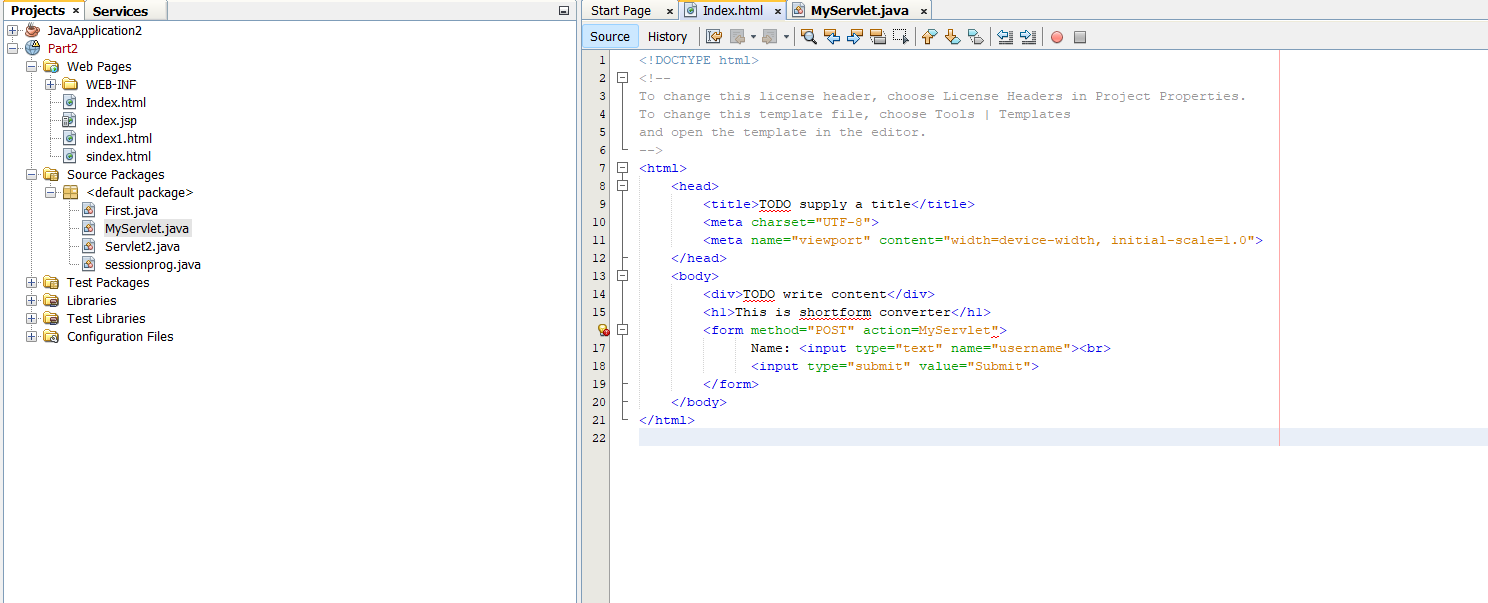Viewport: 1488px width, 603px height.
Task: Click the Libraries folder icon
Action: coord(51,300)
